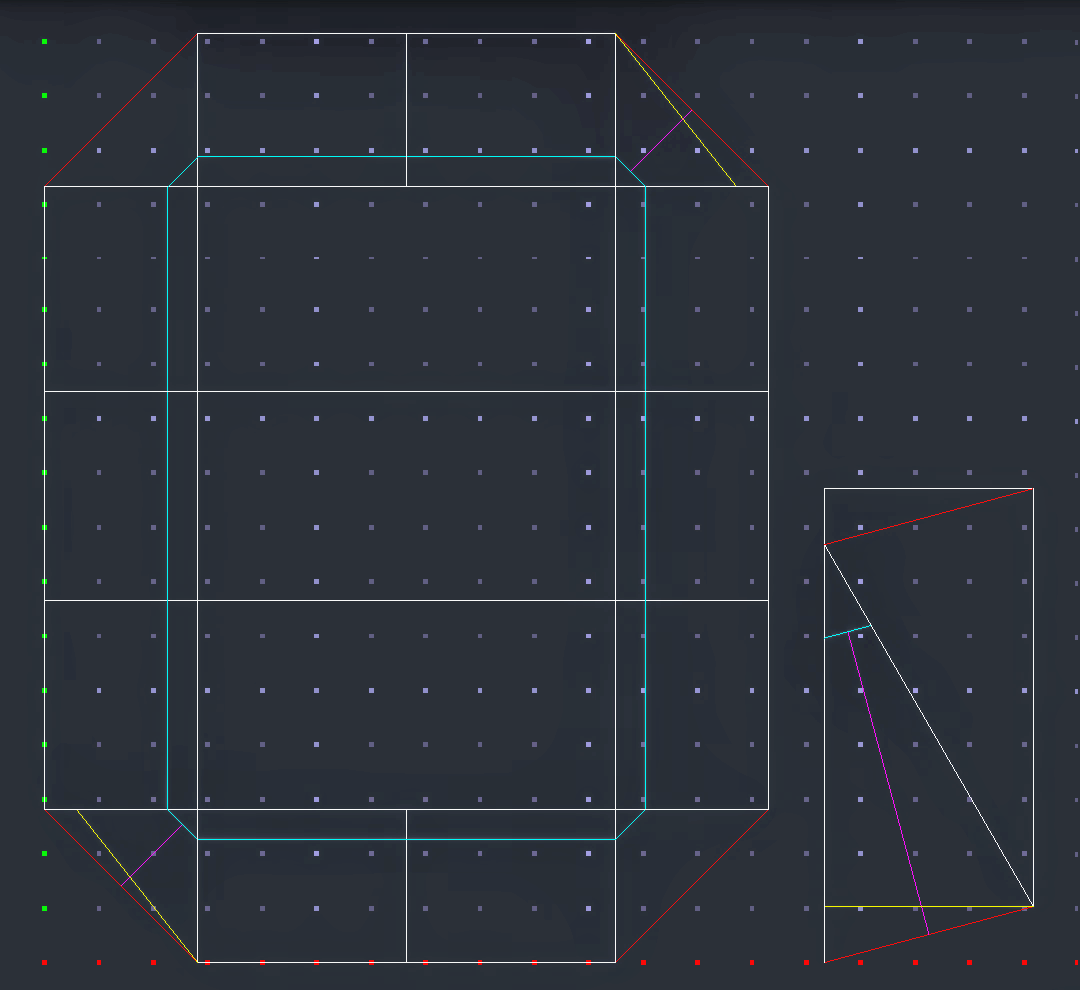Select the short cyan diagonal at upper-left inner corner
This screenshot has width=1080, height=990.
pyautogui.click(x=183, y=171)
